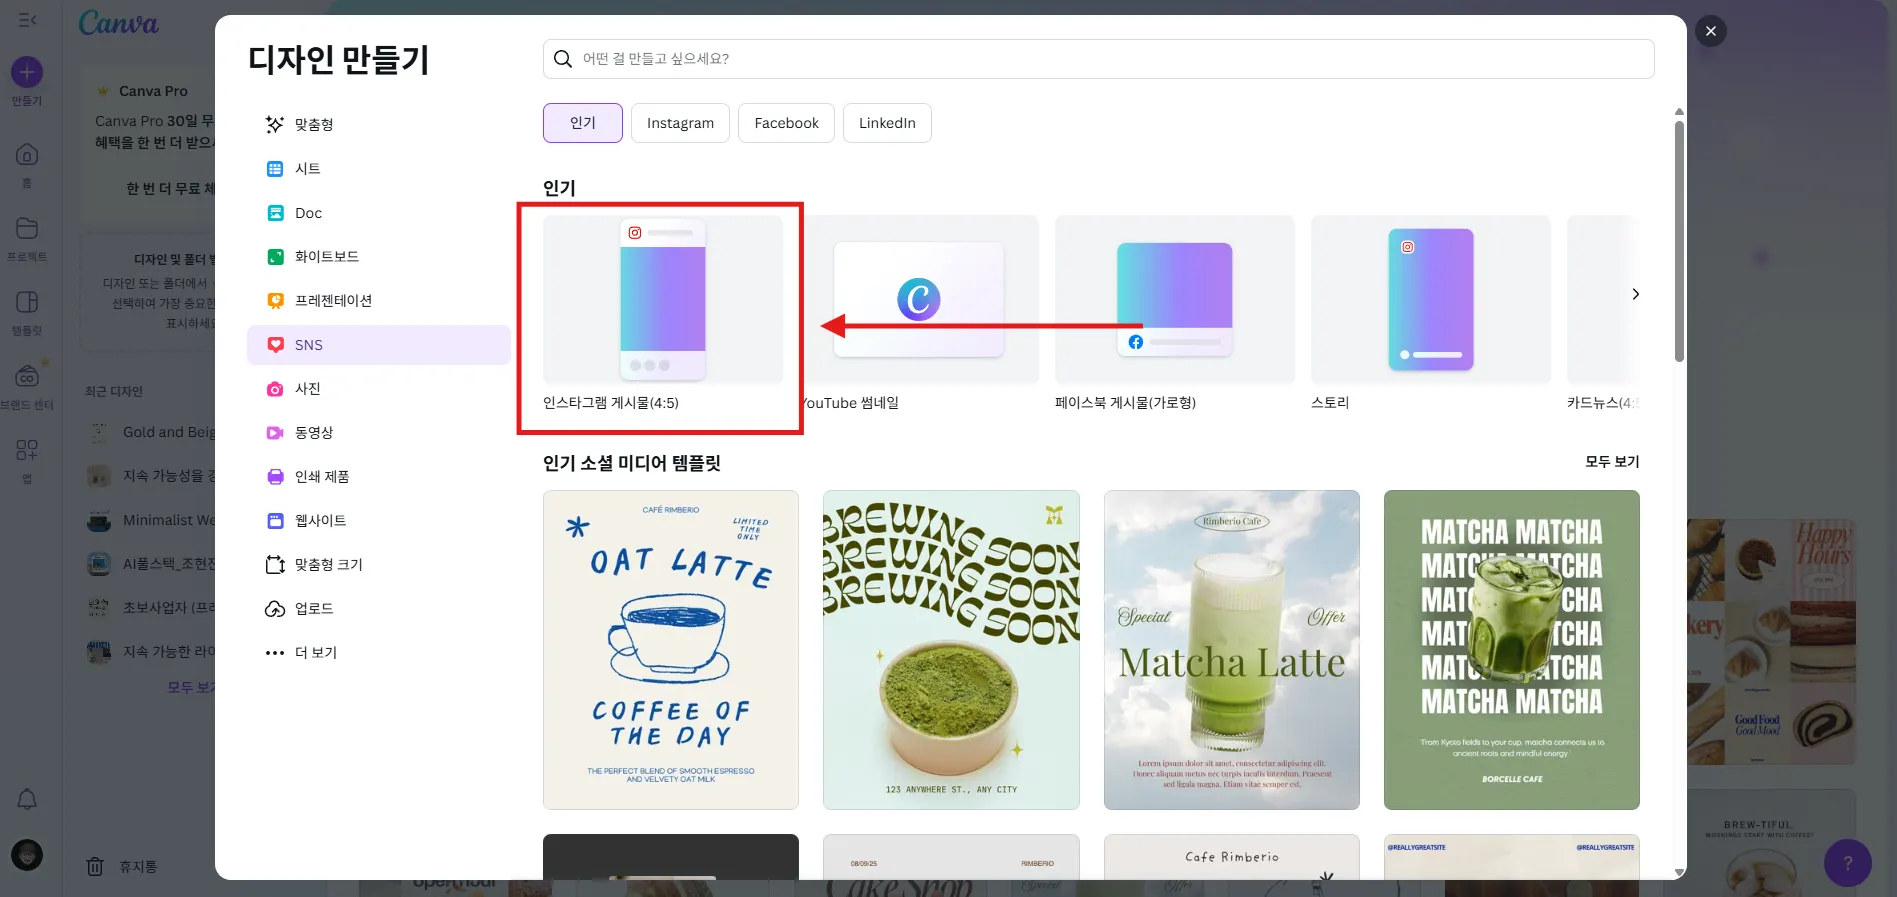Open the 브랜드 센터 icon in left rail
Screen dimensions: 1897x897
tap(27, 377)
